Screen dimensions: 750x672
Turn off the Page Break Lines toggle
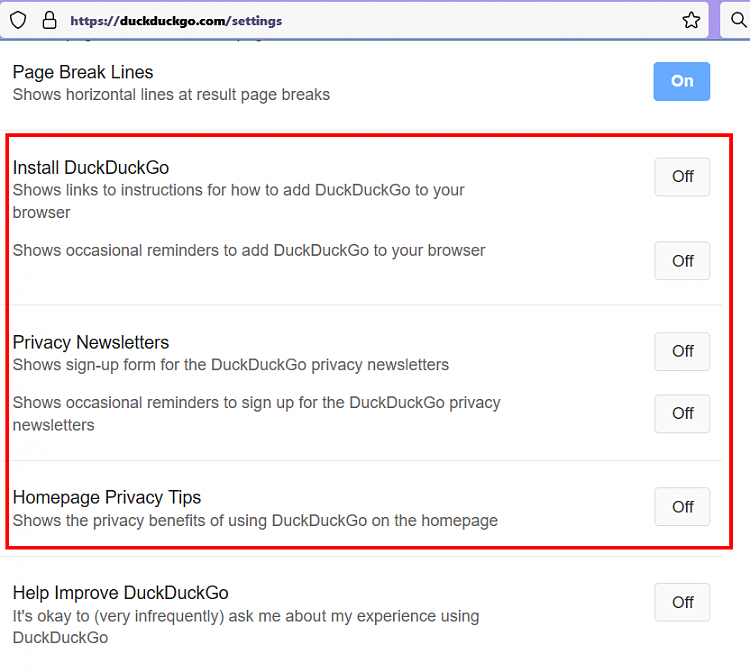681,81
